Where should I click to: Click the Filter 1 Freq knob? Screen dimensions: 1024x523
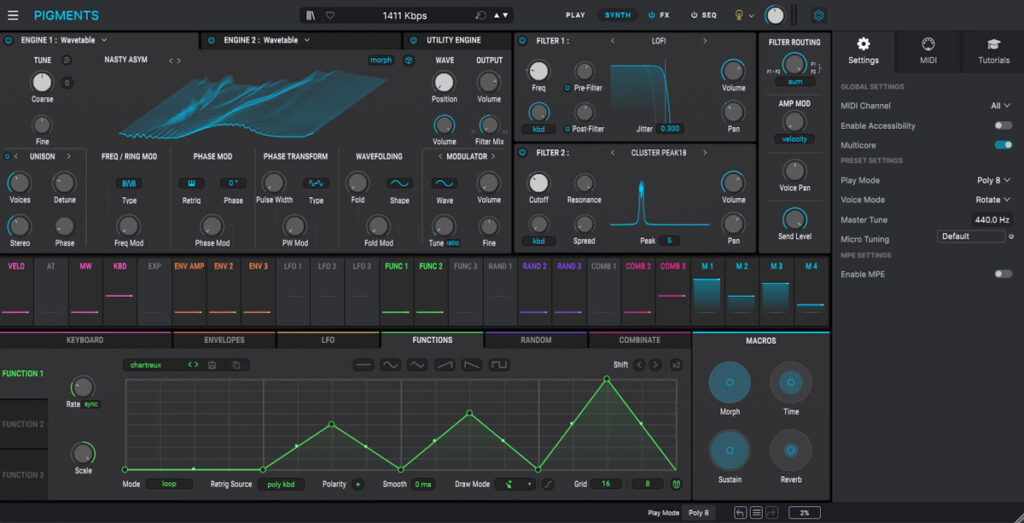pos(539,71)
